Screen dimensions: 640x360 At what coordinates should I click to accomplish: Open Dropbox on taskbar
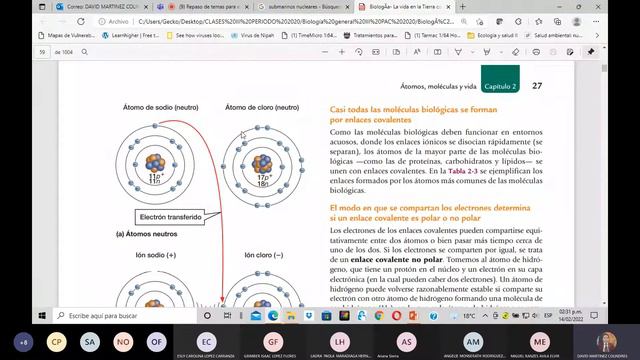pos(309,316)
